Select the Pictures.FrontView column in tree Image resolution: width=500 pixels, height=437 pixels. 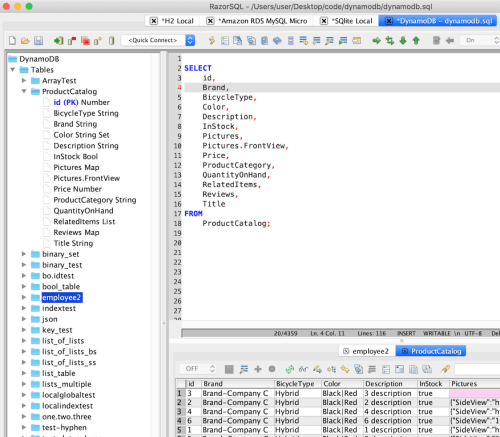tap(87, 178)
